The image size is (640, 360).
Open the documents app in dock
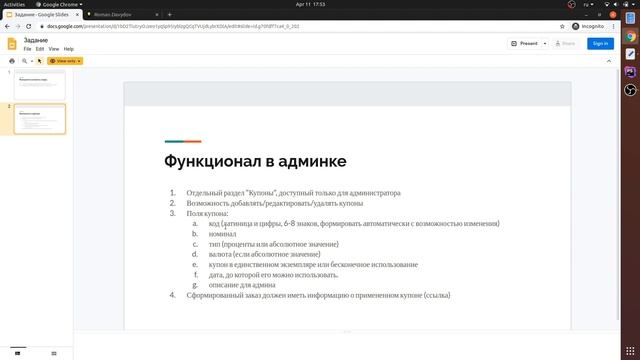pos(630,18)
